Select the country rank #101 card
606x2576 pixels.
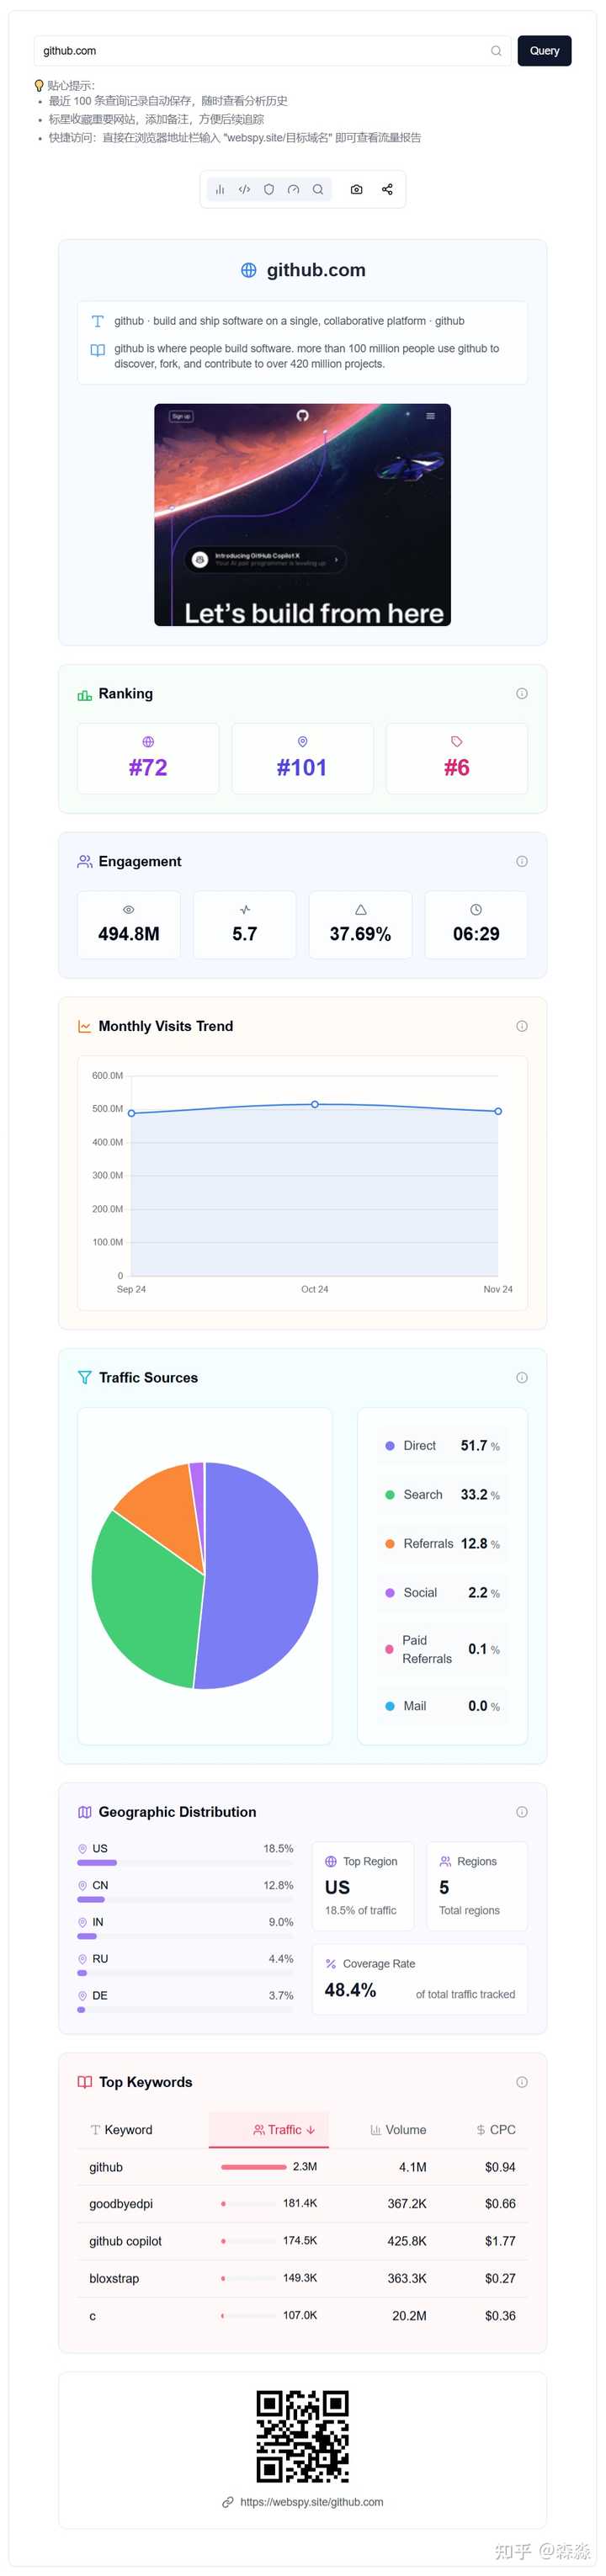tap(302, 759)
